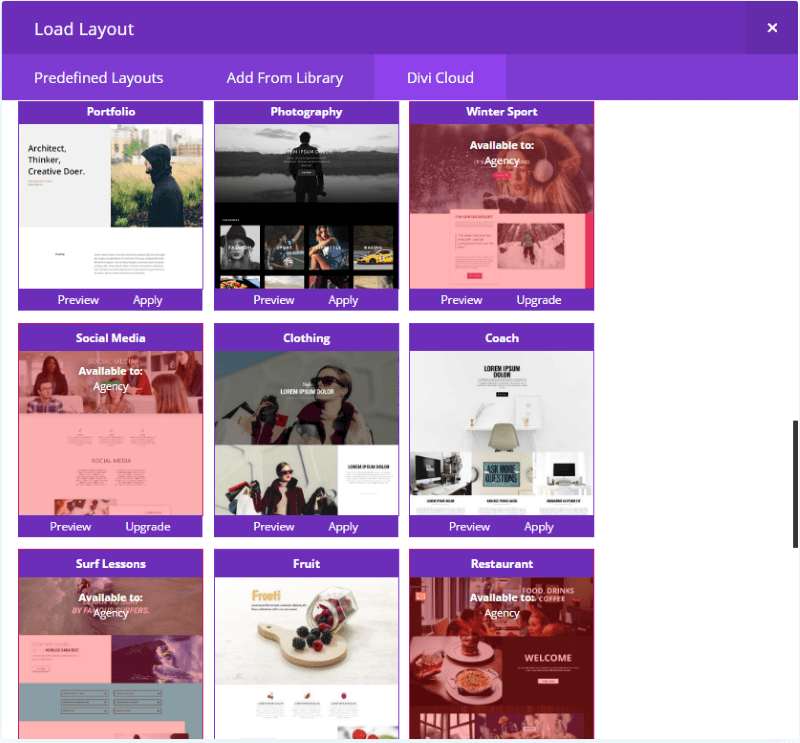
Task: Select the Divi Cloud tab
Action: (x=440, y=78)
